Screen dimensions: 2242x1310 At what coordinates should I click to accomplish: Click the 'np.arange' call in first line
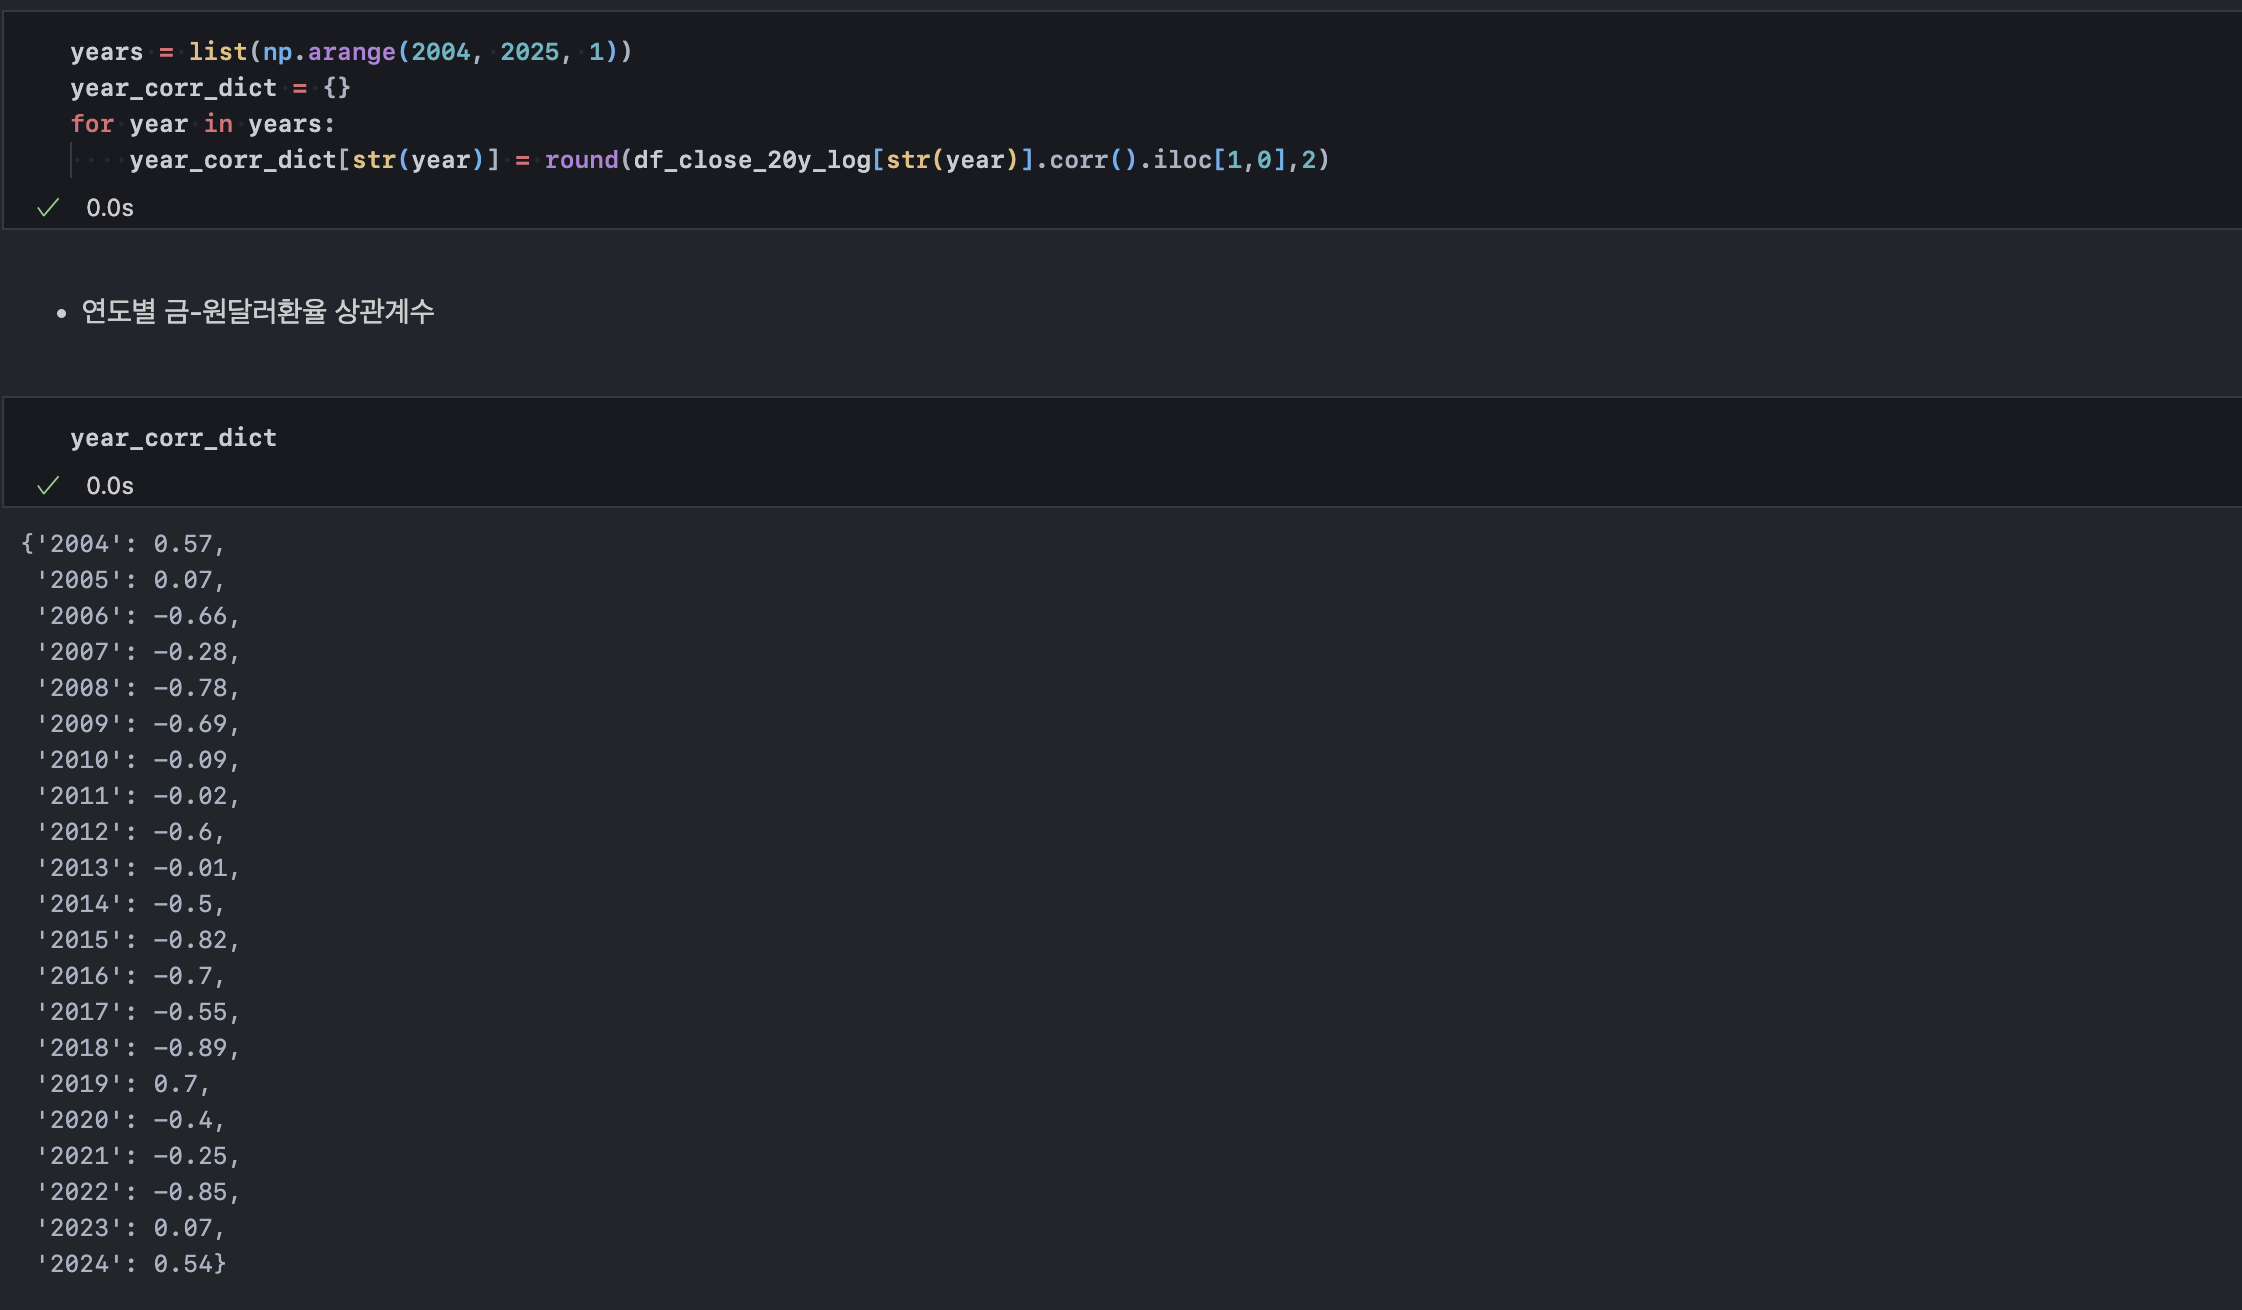click(x=330, y=52)
